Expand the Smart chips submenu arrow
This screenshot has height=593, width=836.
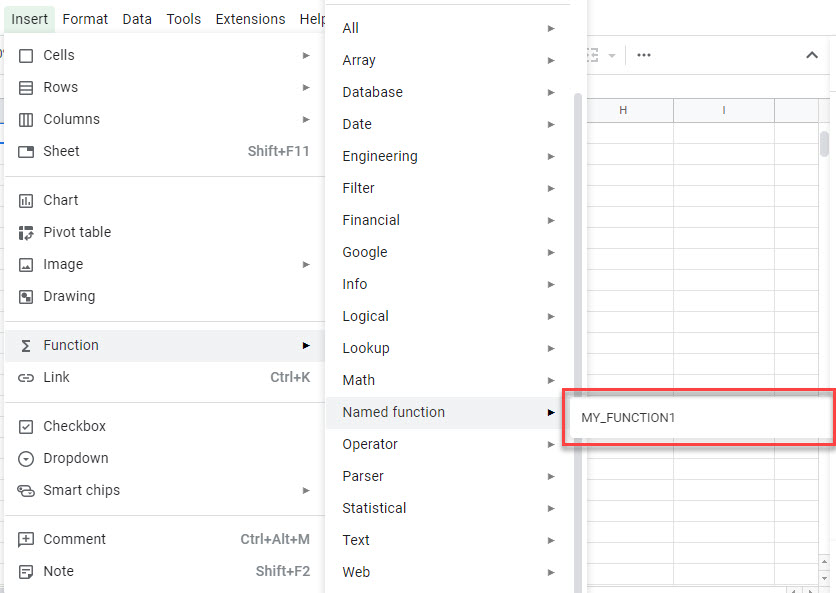tap(306, 490)
